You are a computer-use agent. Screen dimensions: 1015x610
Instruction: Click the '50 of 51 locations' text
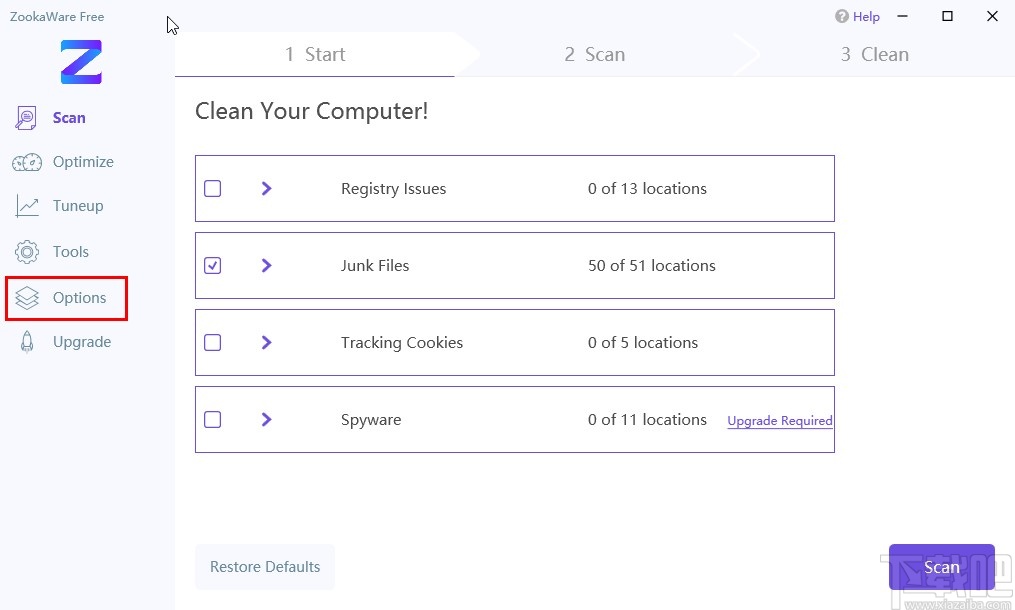point(652,265)
